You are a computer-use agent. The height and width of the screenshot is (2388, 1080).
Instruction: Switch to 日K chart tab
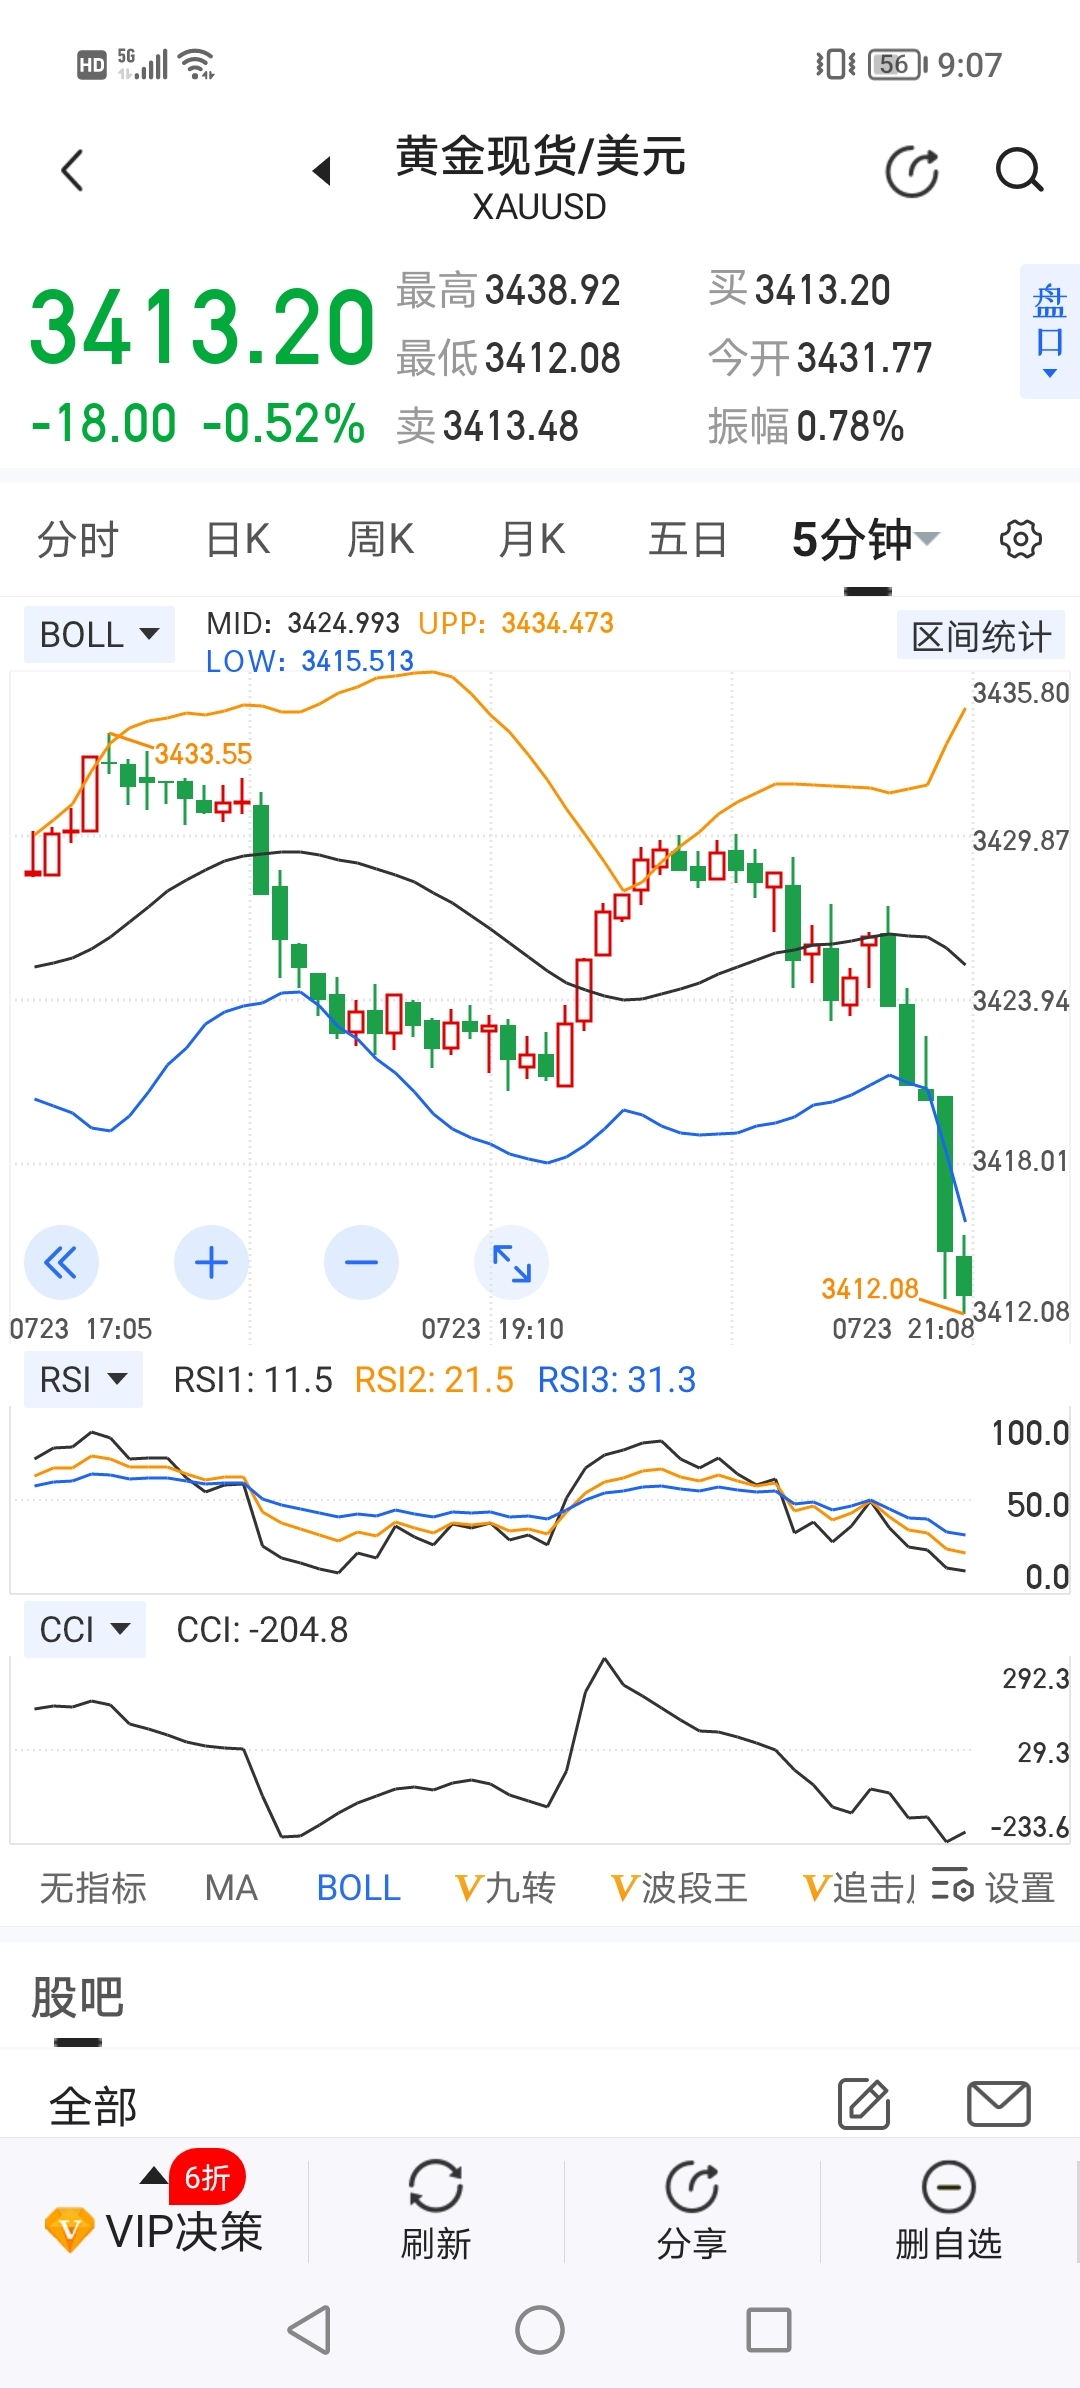coord(237,540)
